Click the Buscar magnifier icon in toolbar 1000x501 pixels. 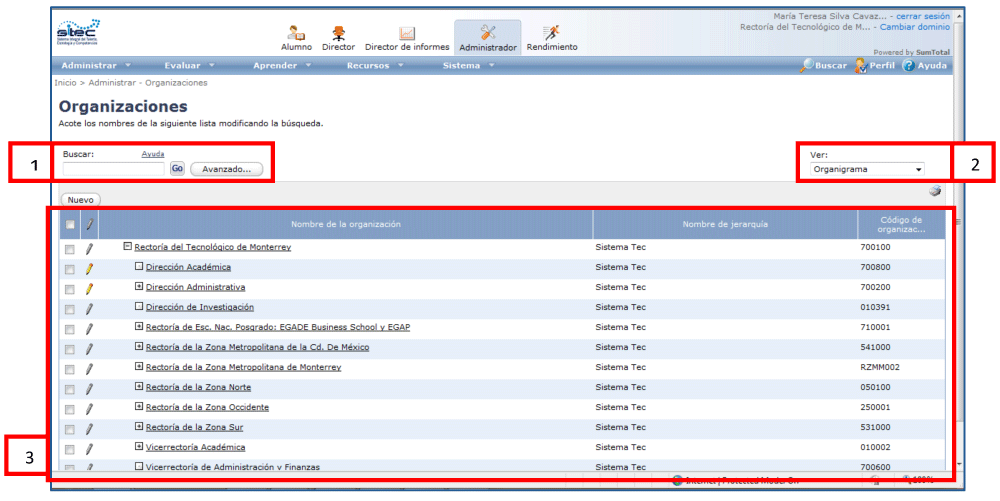tap(807, 65)
